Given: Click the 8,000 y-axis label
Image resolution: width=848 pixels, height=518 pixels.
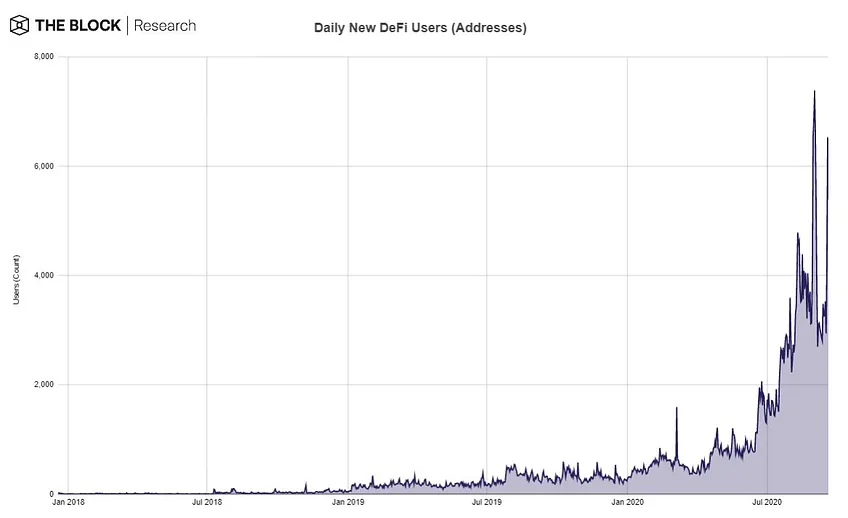Looking at the screenshot, I should 44,56.
